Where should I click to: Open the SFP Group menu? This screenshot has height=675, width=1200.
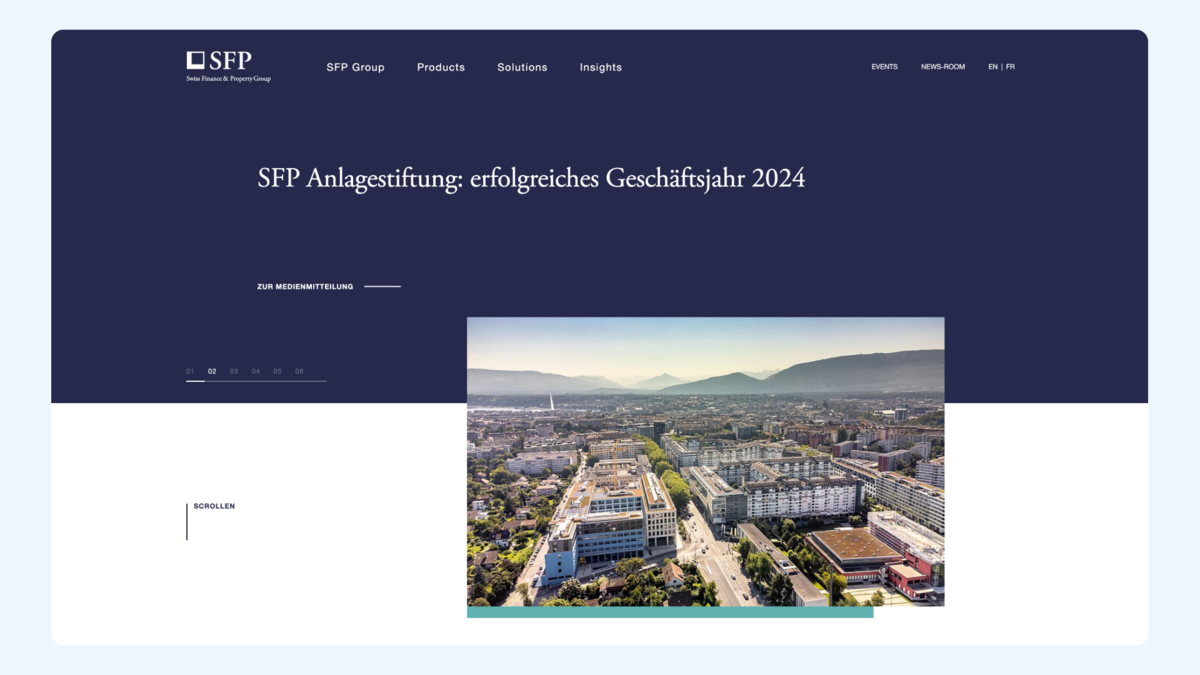(x=355, y=67)
